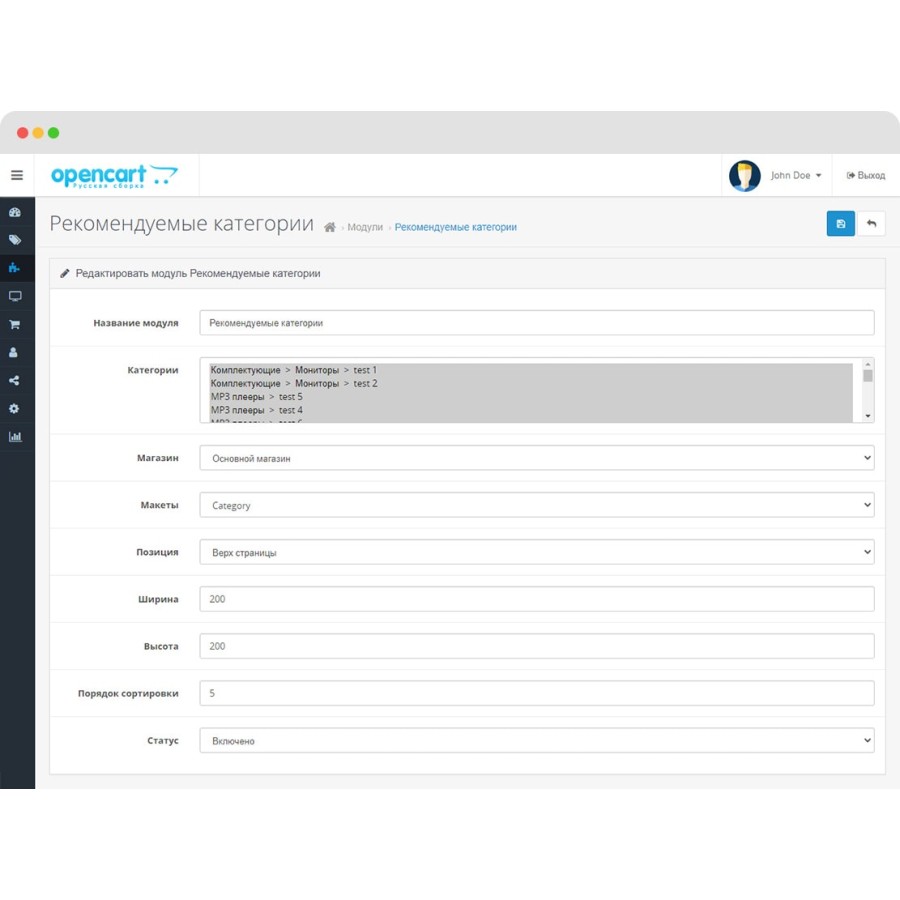Screen dimensions: 900x900
Task: Focus the Название модуля input field
Action: (x=537, y=323)
